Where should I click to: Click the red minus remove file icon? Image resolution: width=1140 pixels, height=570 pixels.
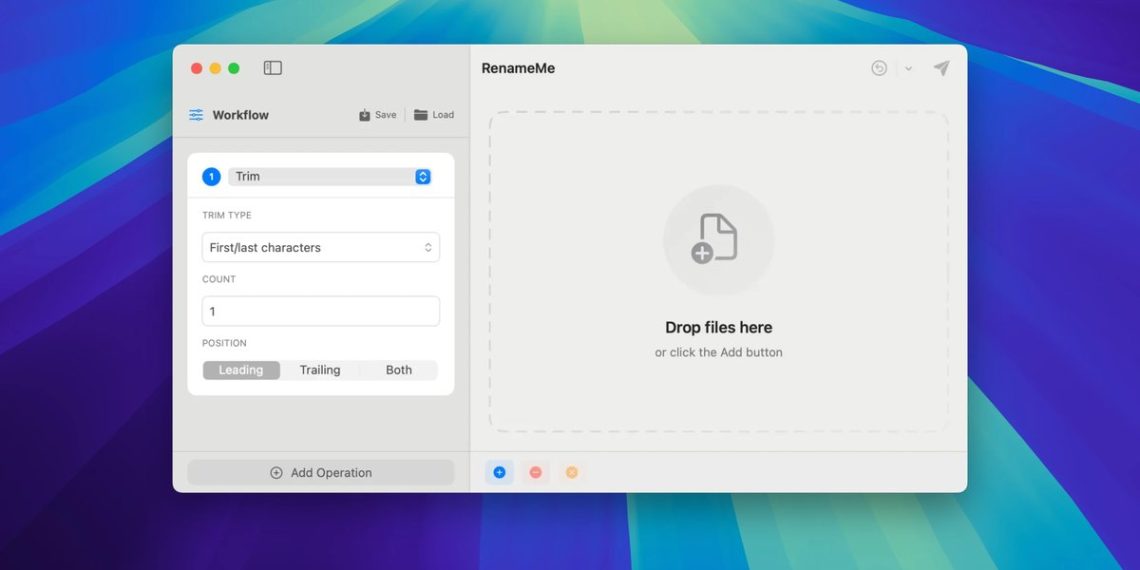point(535,472)
